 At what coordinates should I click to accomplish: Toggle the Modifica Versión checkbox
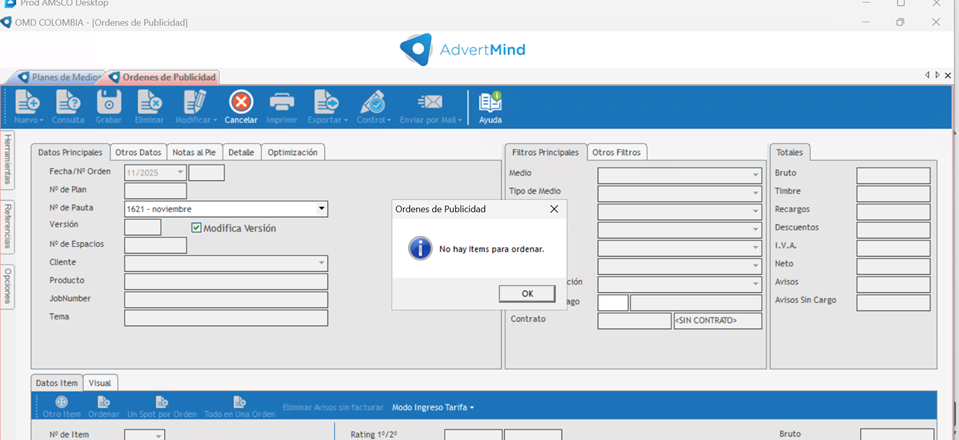pos(196,228)
